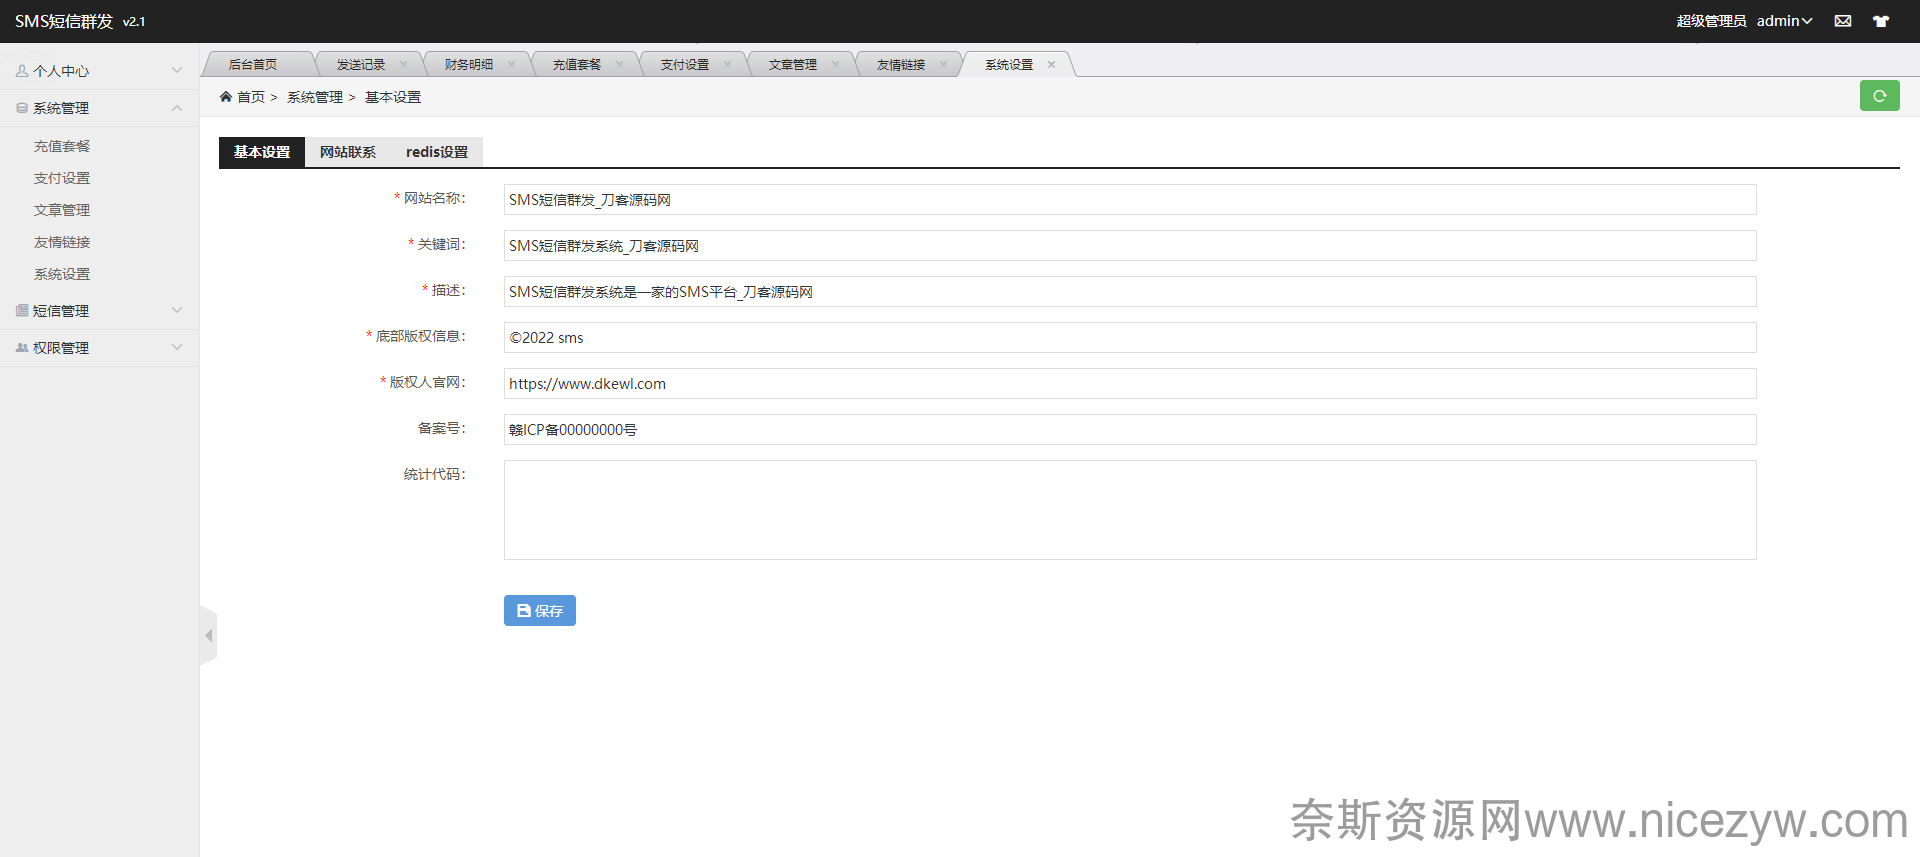Click the 基本设置 breadcrumb text
This screenshot has height=857, width=1920.
393,97
